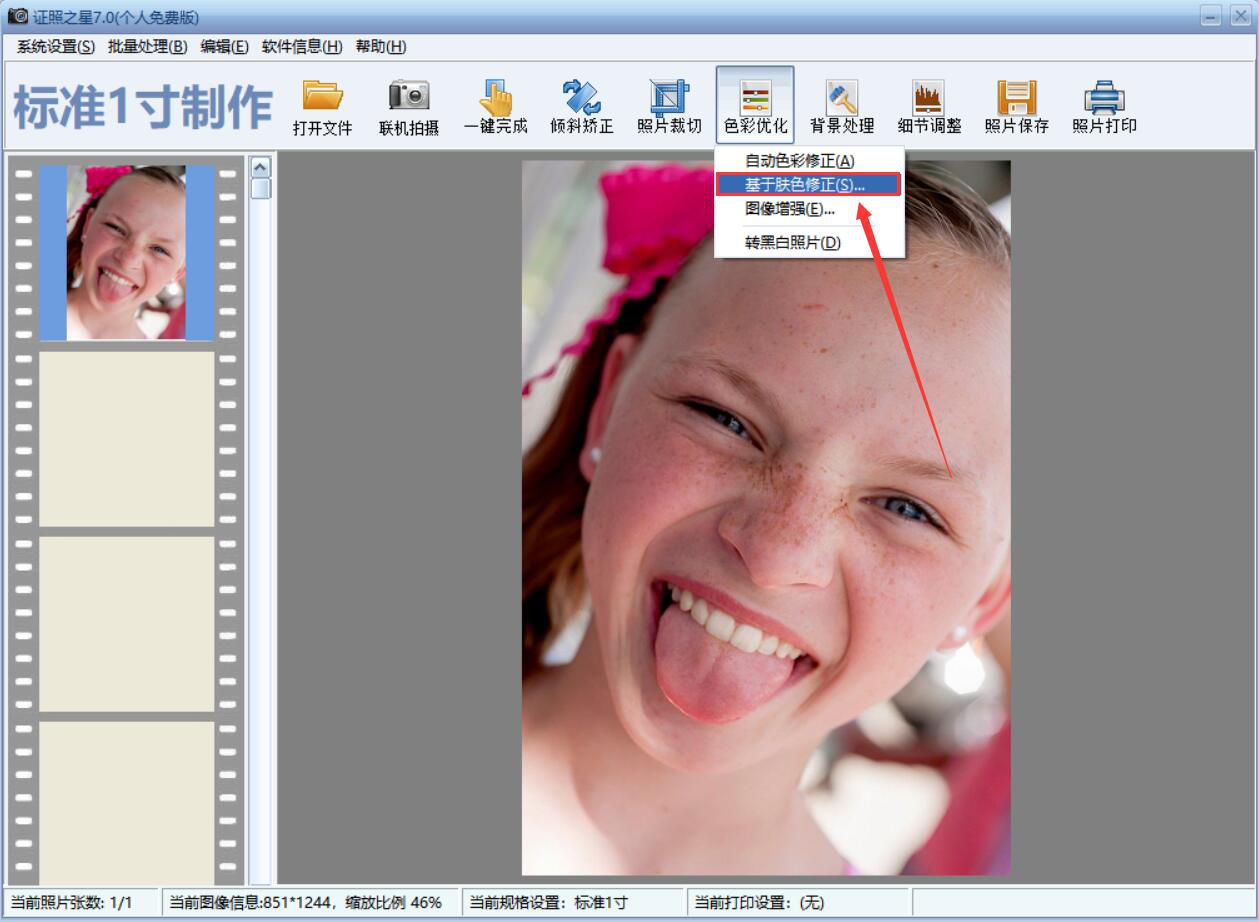Collapse the 色彩优化 dropdown button
The image size is (1259, 922).
(x=755, y=105)
